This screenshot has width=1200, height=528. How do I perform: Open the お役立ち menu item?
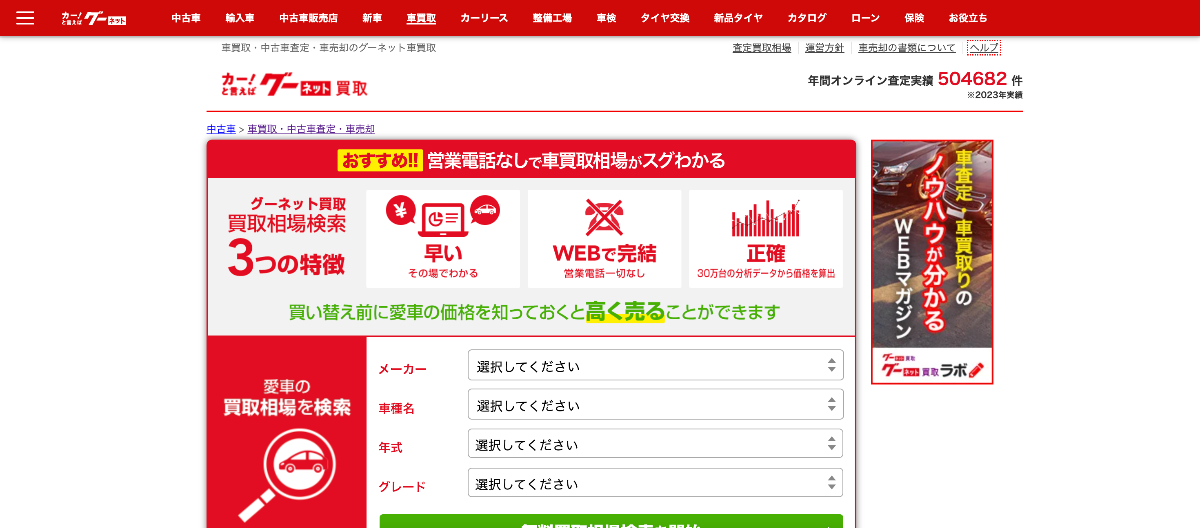(967, 18)
